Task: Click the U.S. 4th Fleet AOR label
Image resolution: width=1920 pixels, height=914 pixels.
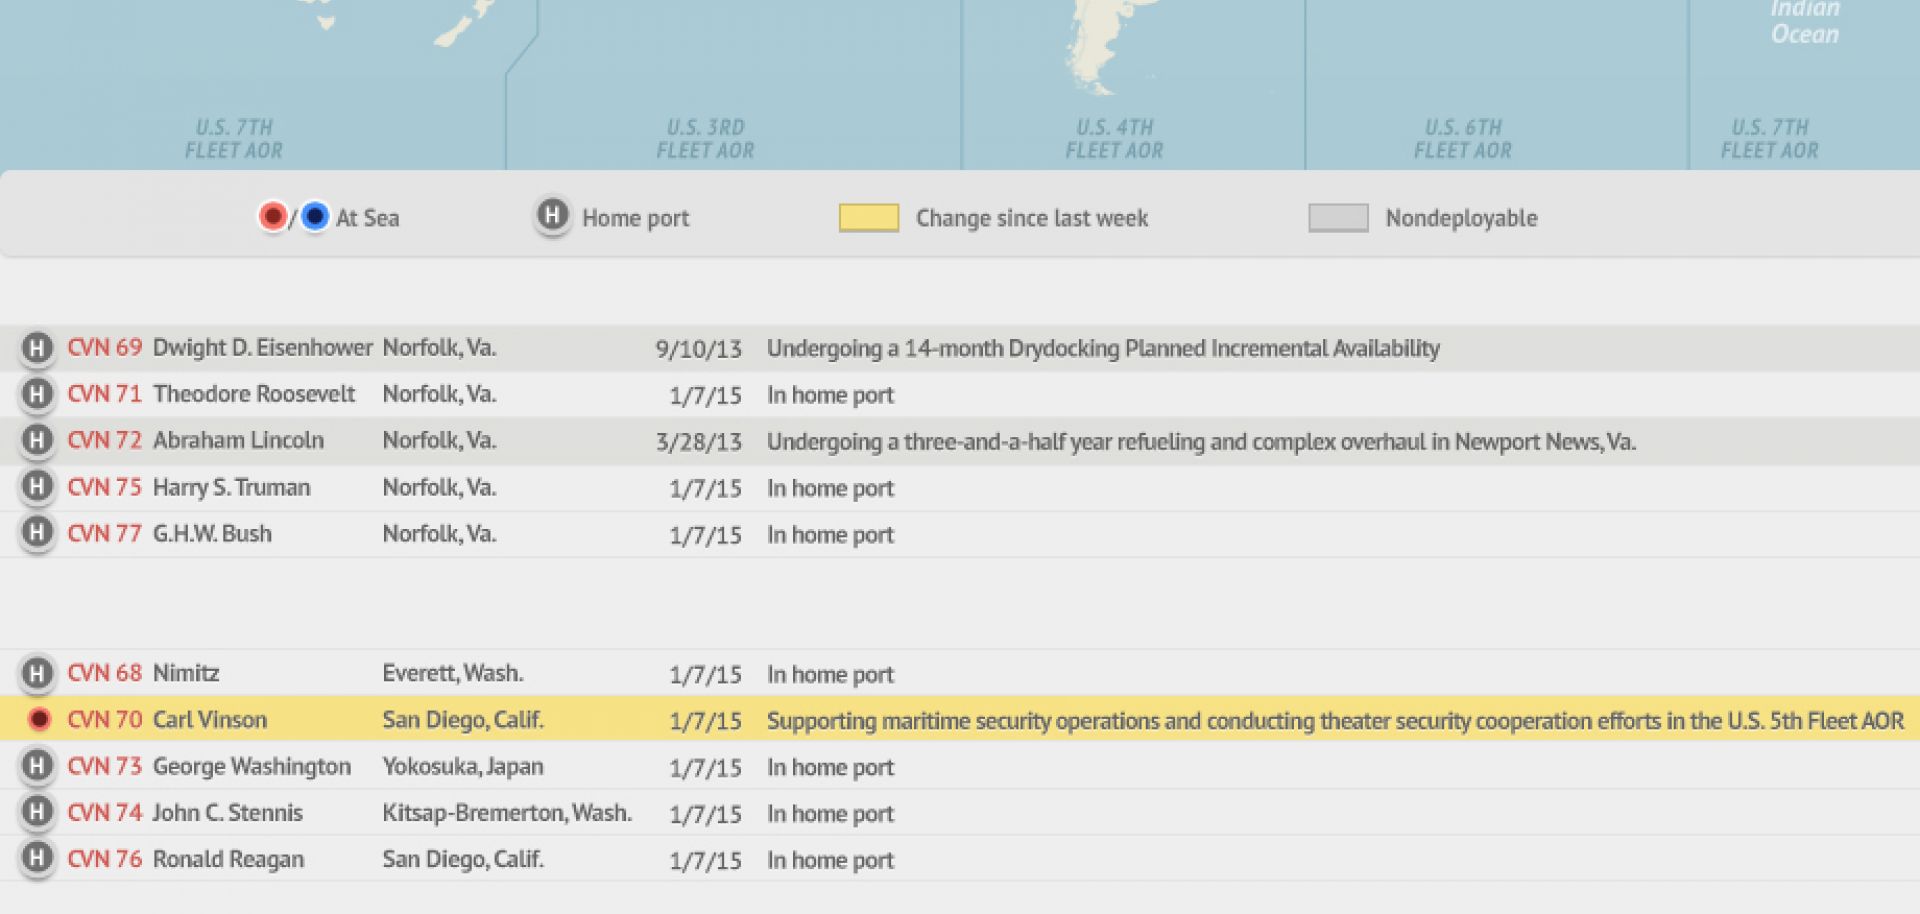Action: click(1114, 139)
